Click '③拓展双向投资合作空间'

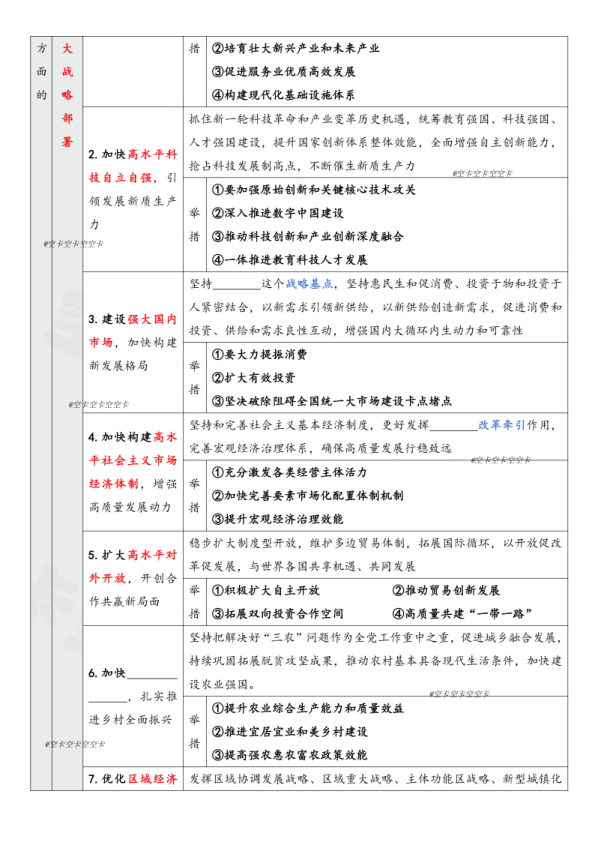point(277,614)
